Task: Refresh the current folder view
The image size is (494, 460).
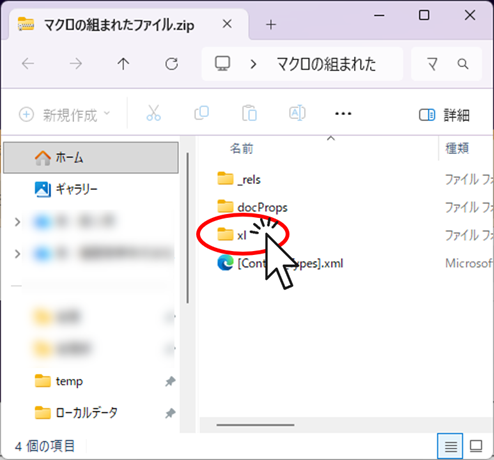Action: coord(172,63)
